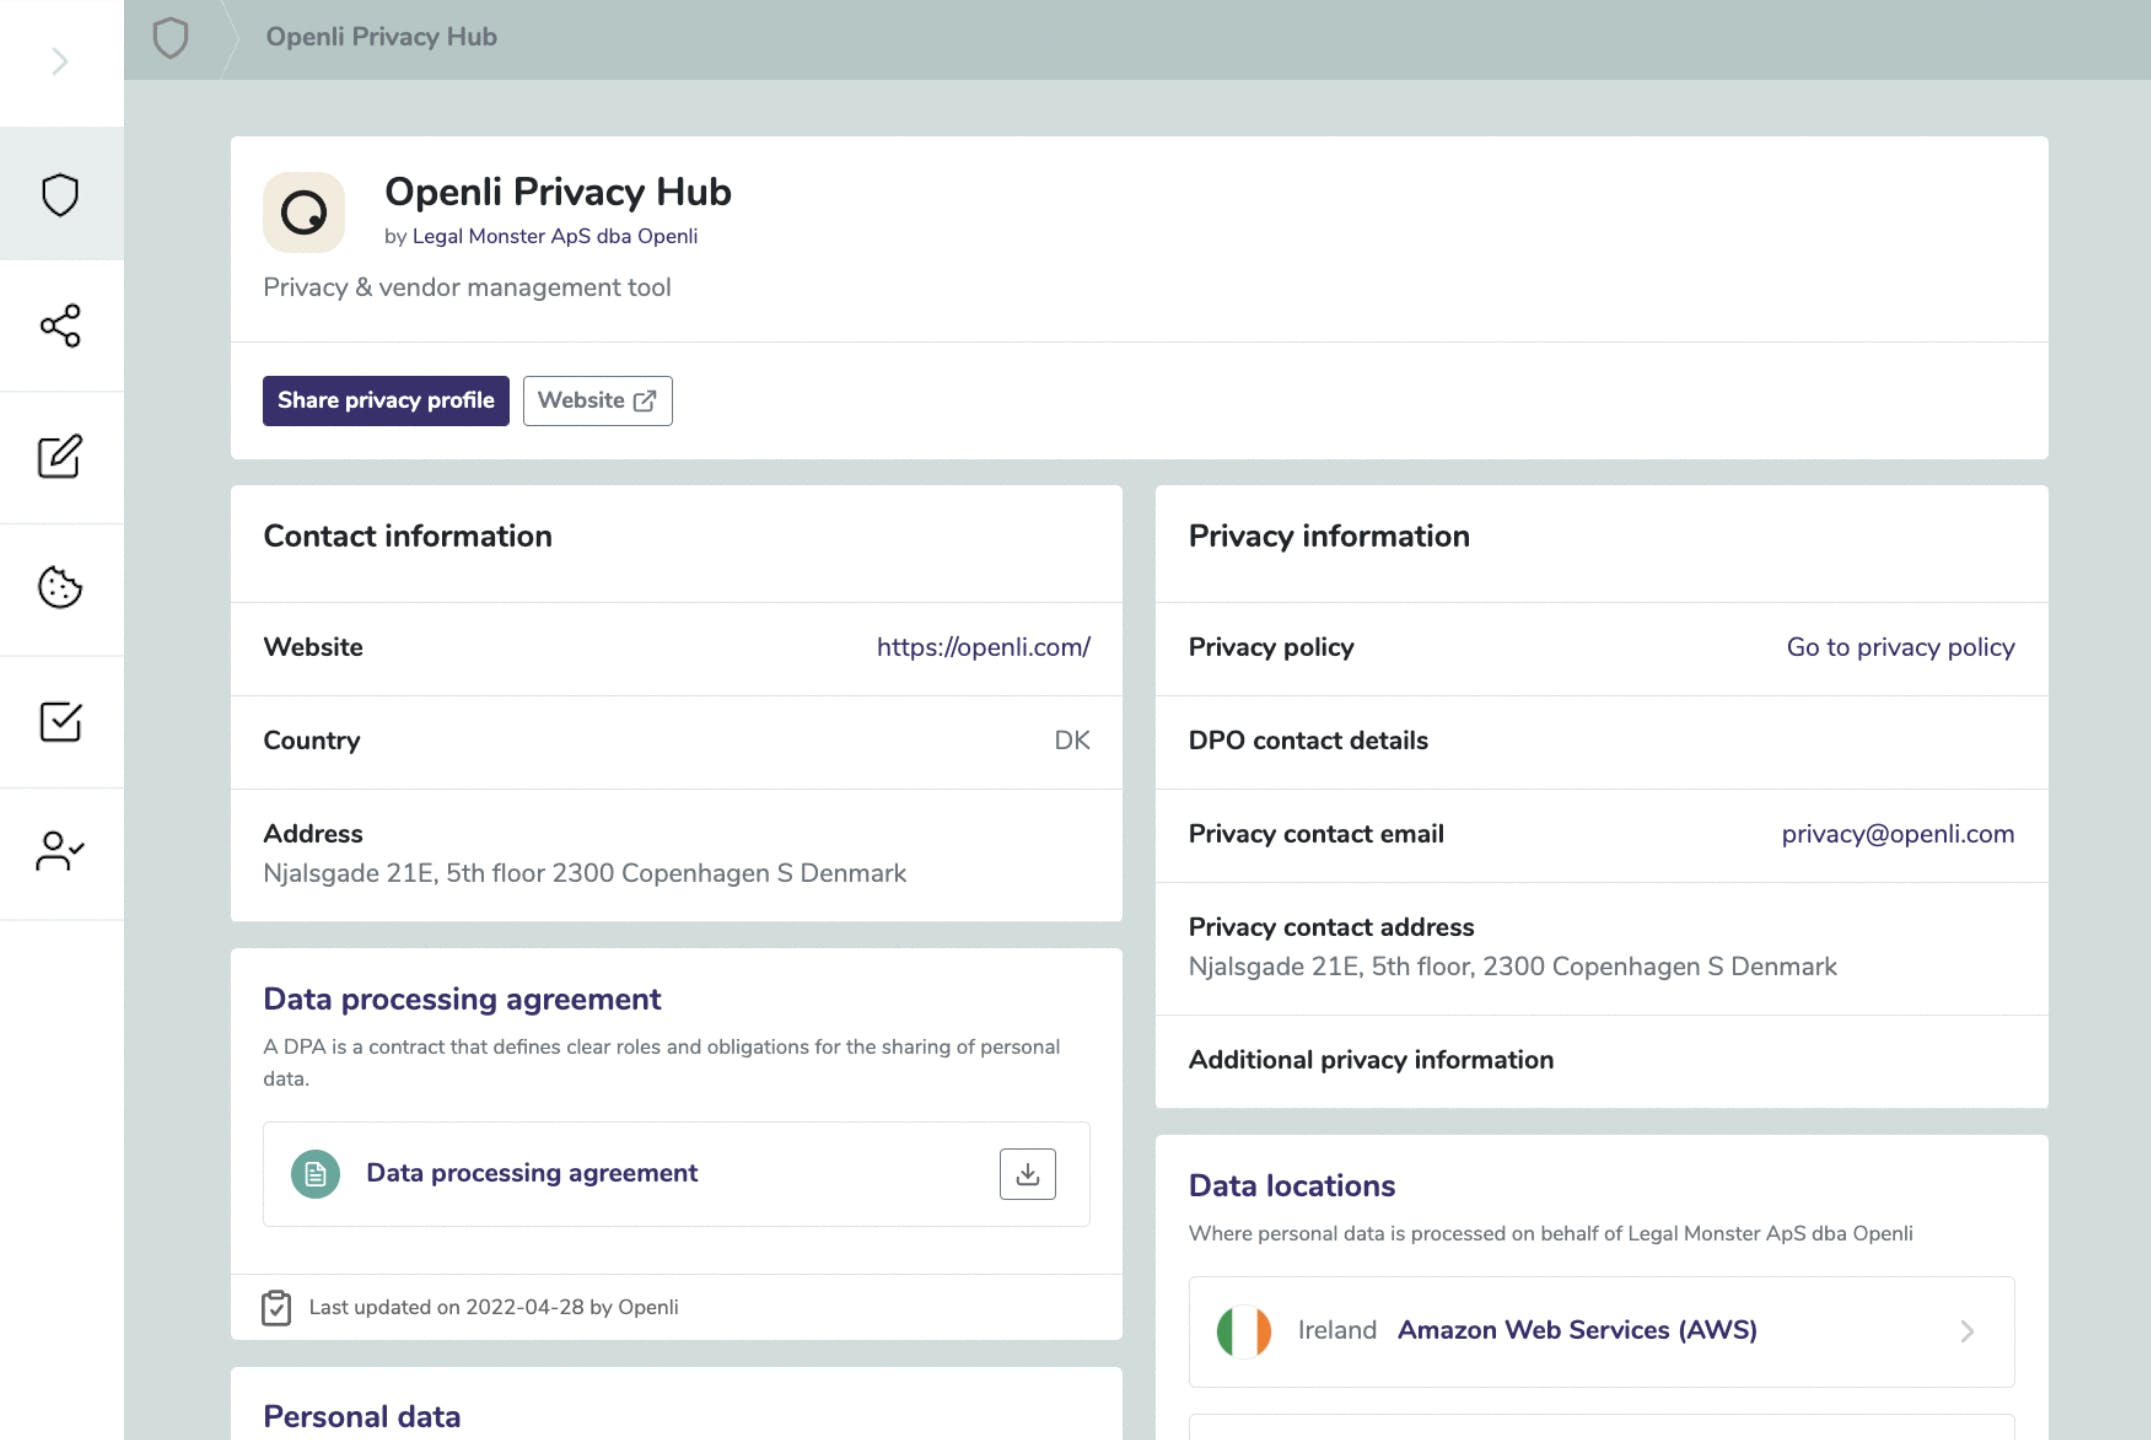Viewport: 2151px width, 1440px height.
Task: Click the green document icon for DPA
Action: point(315,1174)
